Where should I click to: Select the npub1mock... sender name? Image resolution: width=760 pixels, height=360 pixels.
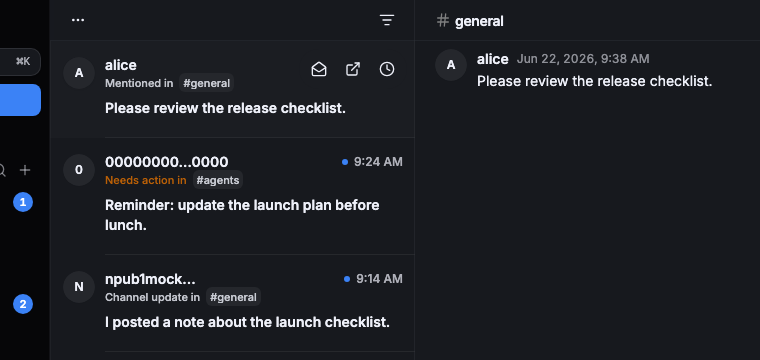(x=150, y=279)
